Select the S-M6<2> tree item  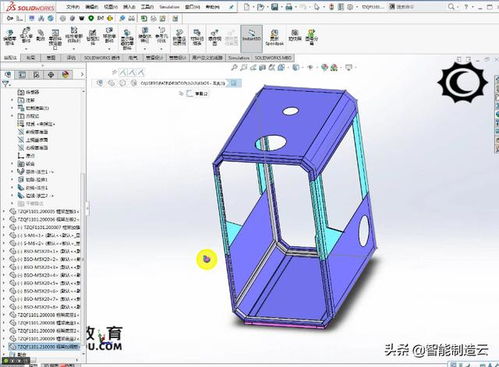44,243
